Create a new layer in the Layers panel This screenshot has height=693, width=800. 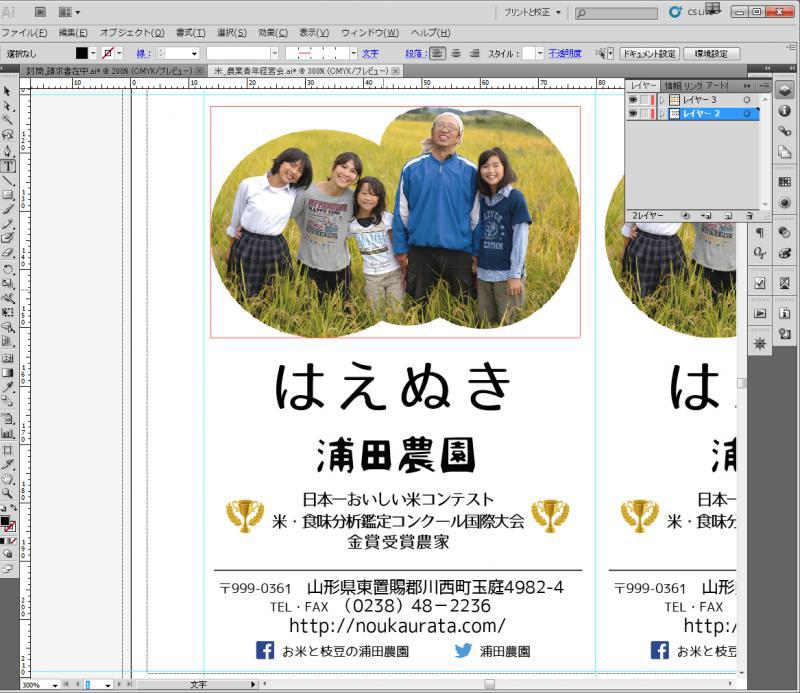point(727,215)
